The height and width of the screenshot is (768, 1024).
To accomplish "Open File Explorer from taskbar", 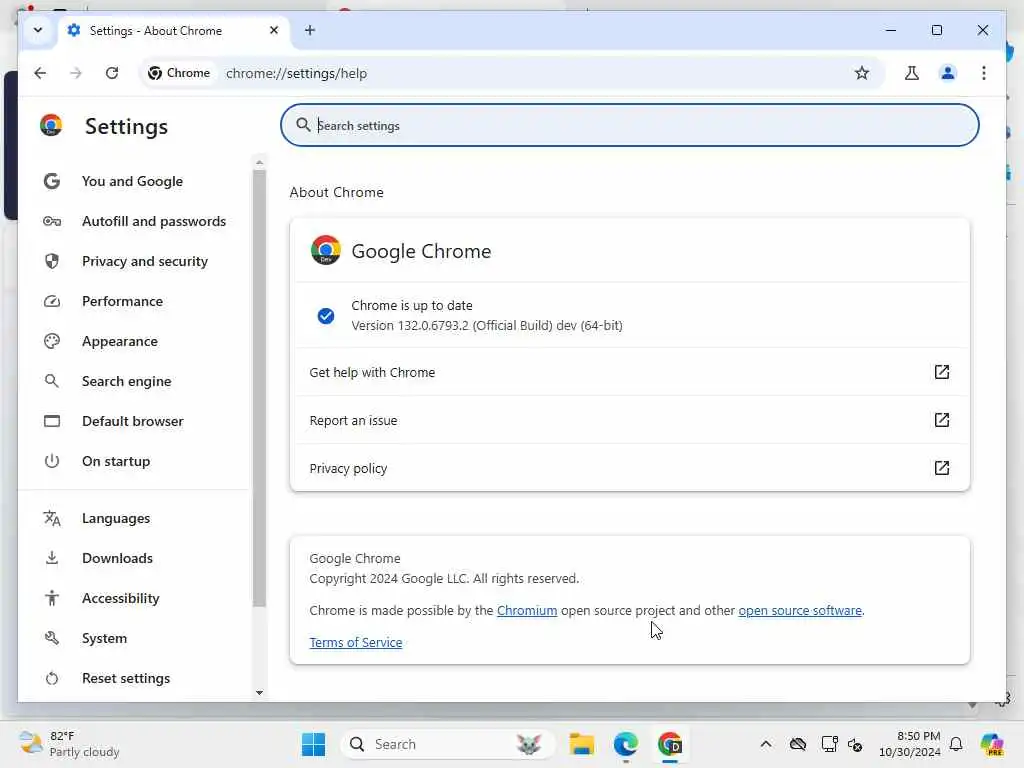I will click(x=581, y=744).
